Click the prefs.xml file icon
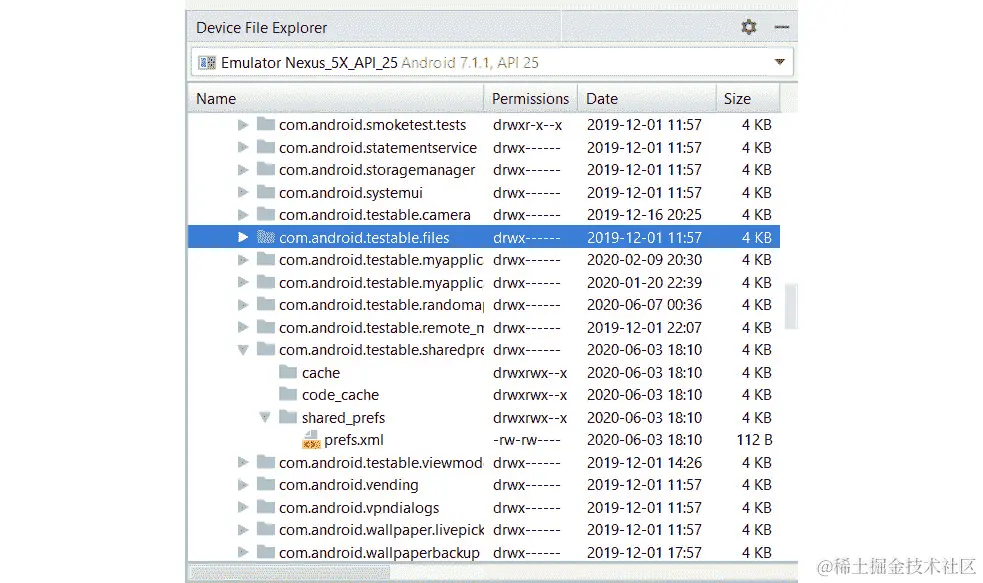Viewport: 983px width, 583px height. point(311,440)
